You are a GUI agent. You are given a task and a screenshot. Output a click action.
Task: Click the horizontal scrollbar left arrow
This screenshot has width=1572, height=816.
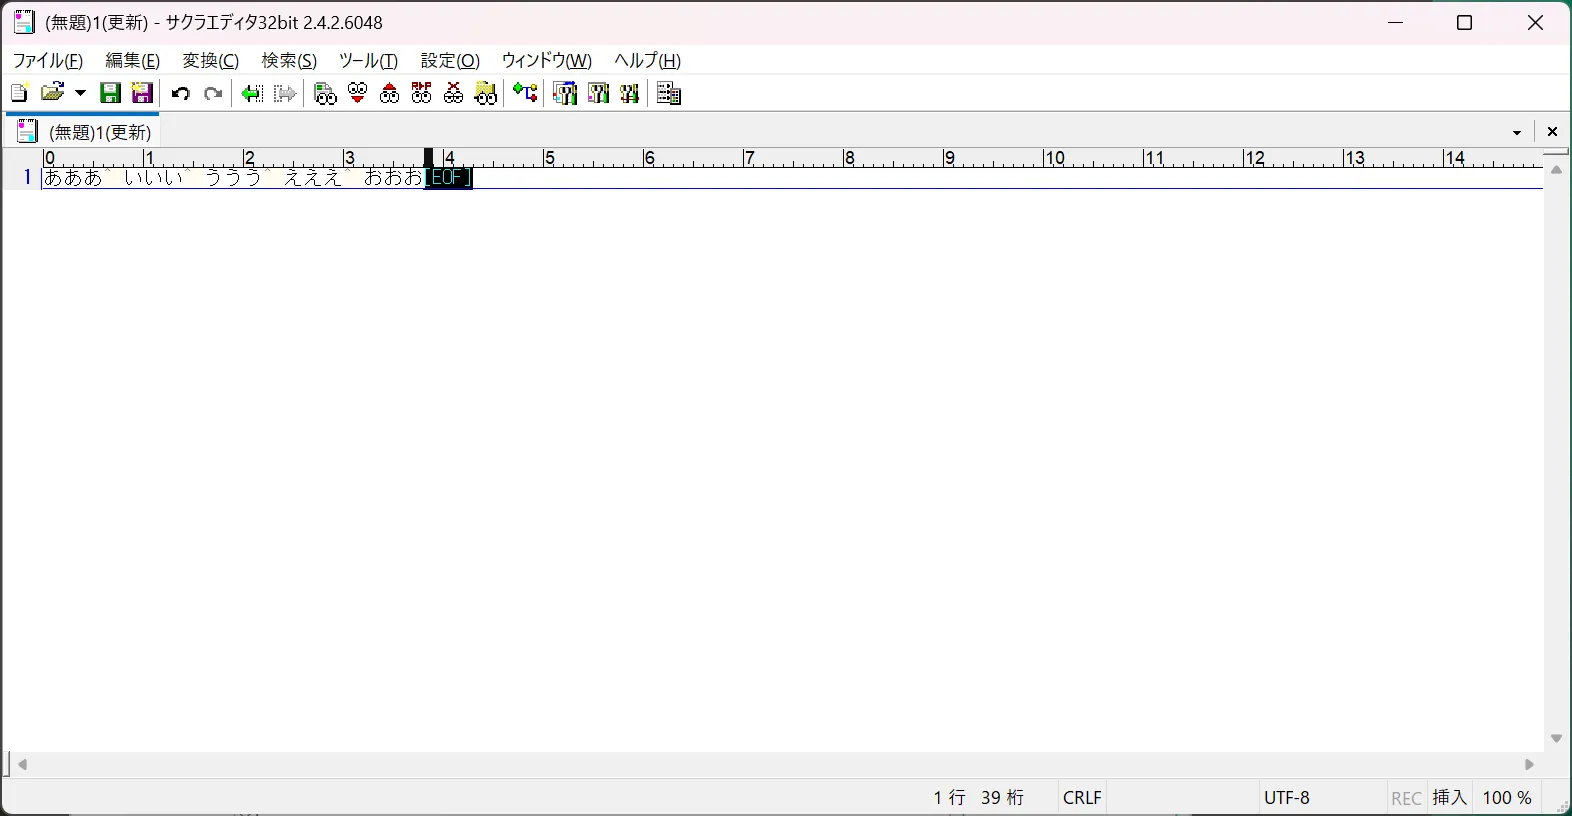22,765
